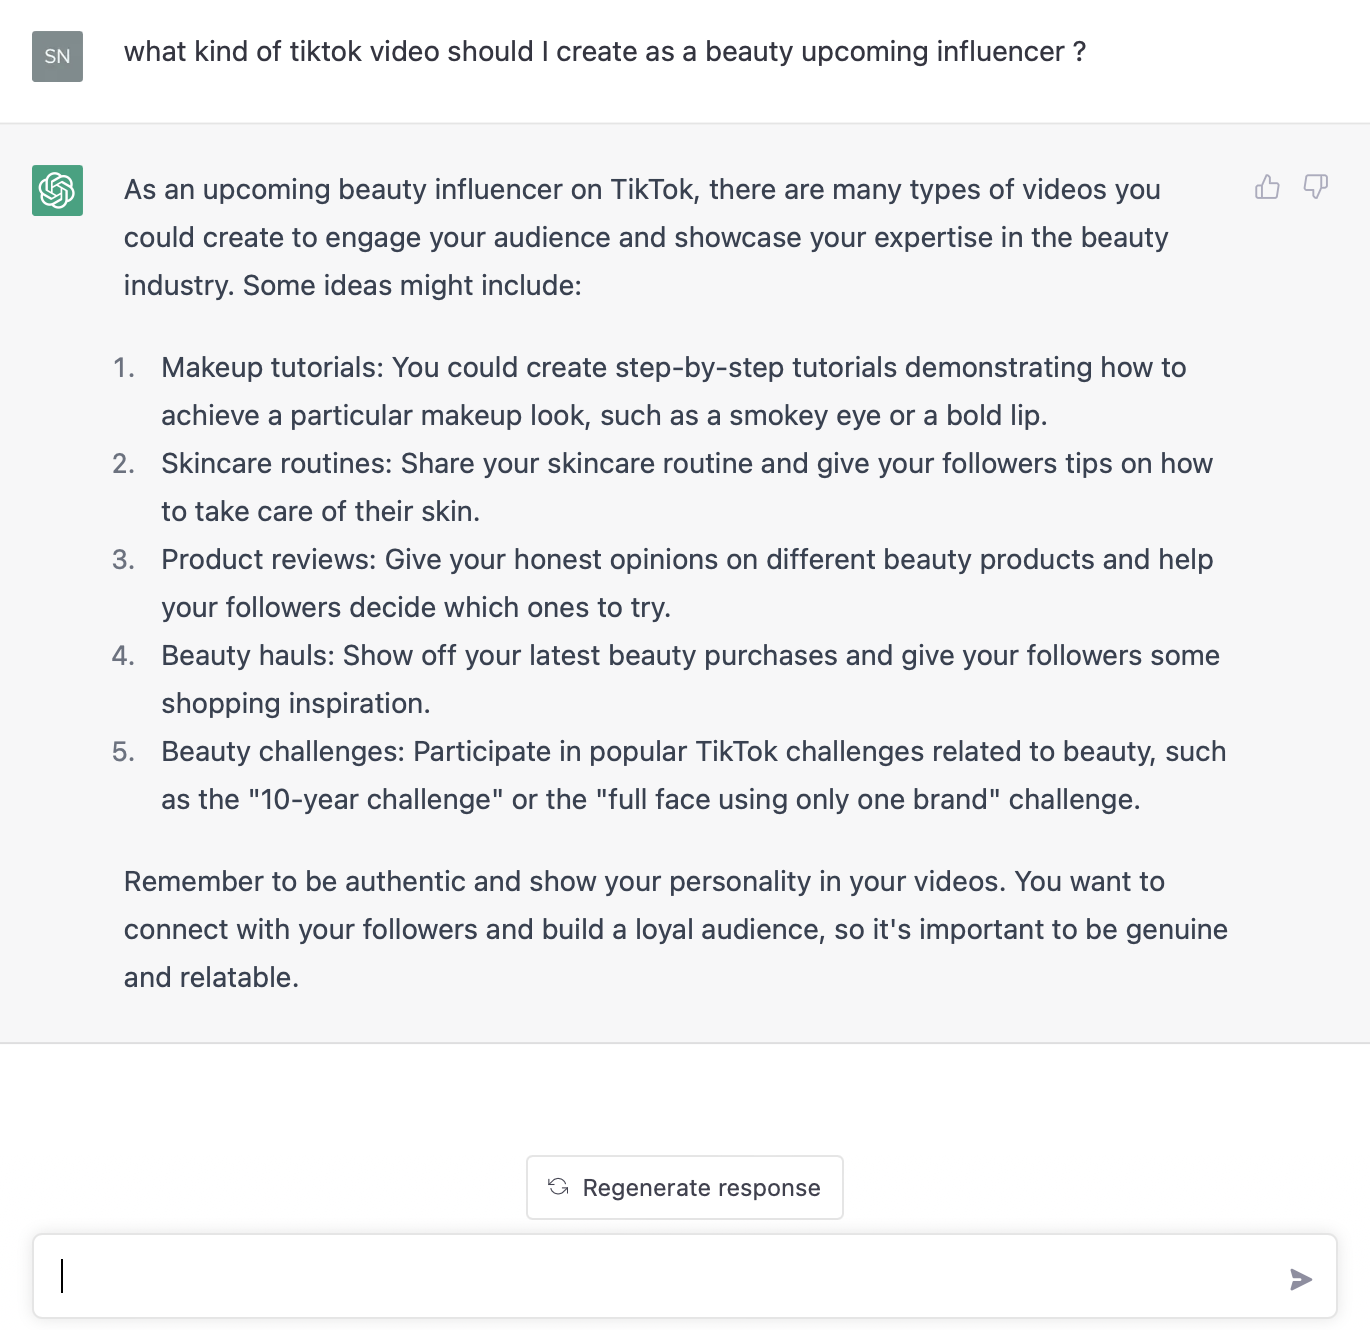Viewport: 1370px width, 1330px height.
Task: Click the Beauty challenges list entry
Action: [x=692, y=775]
